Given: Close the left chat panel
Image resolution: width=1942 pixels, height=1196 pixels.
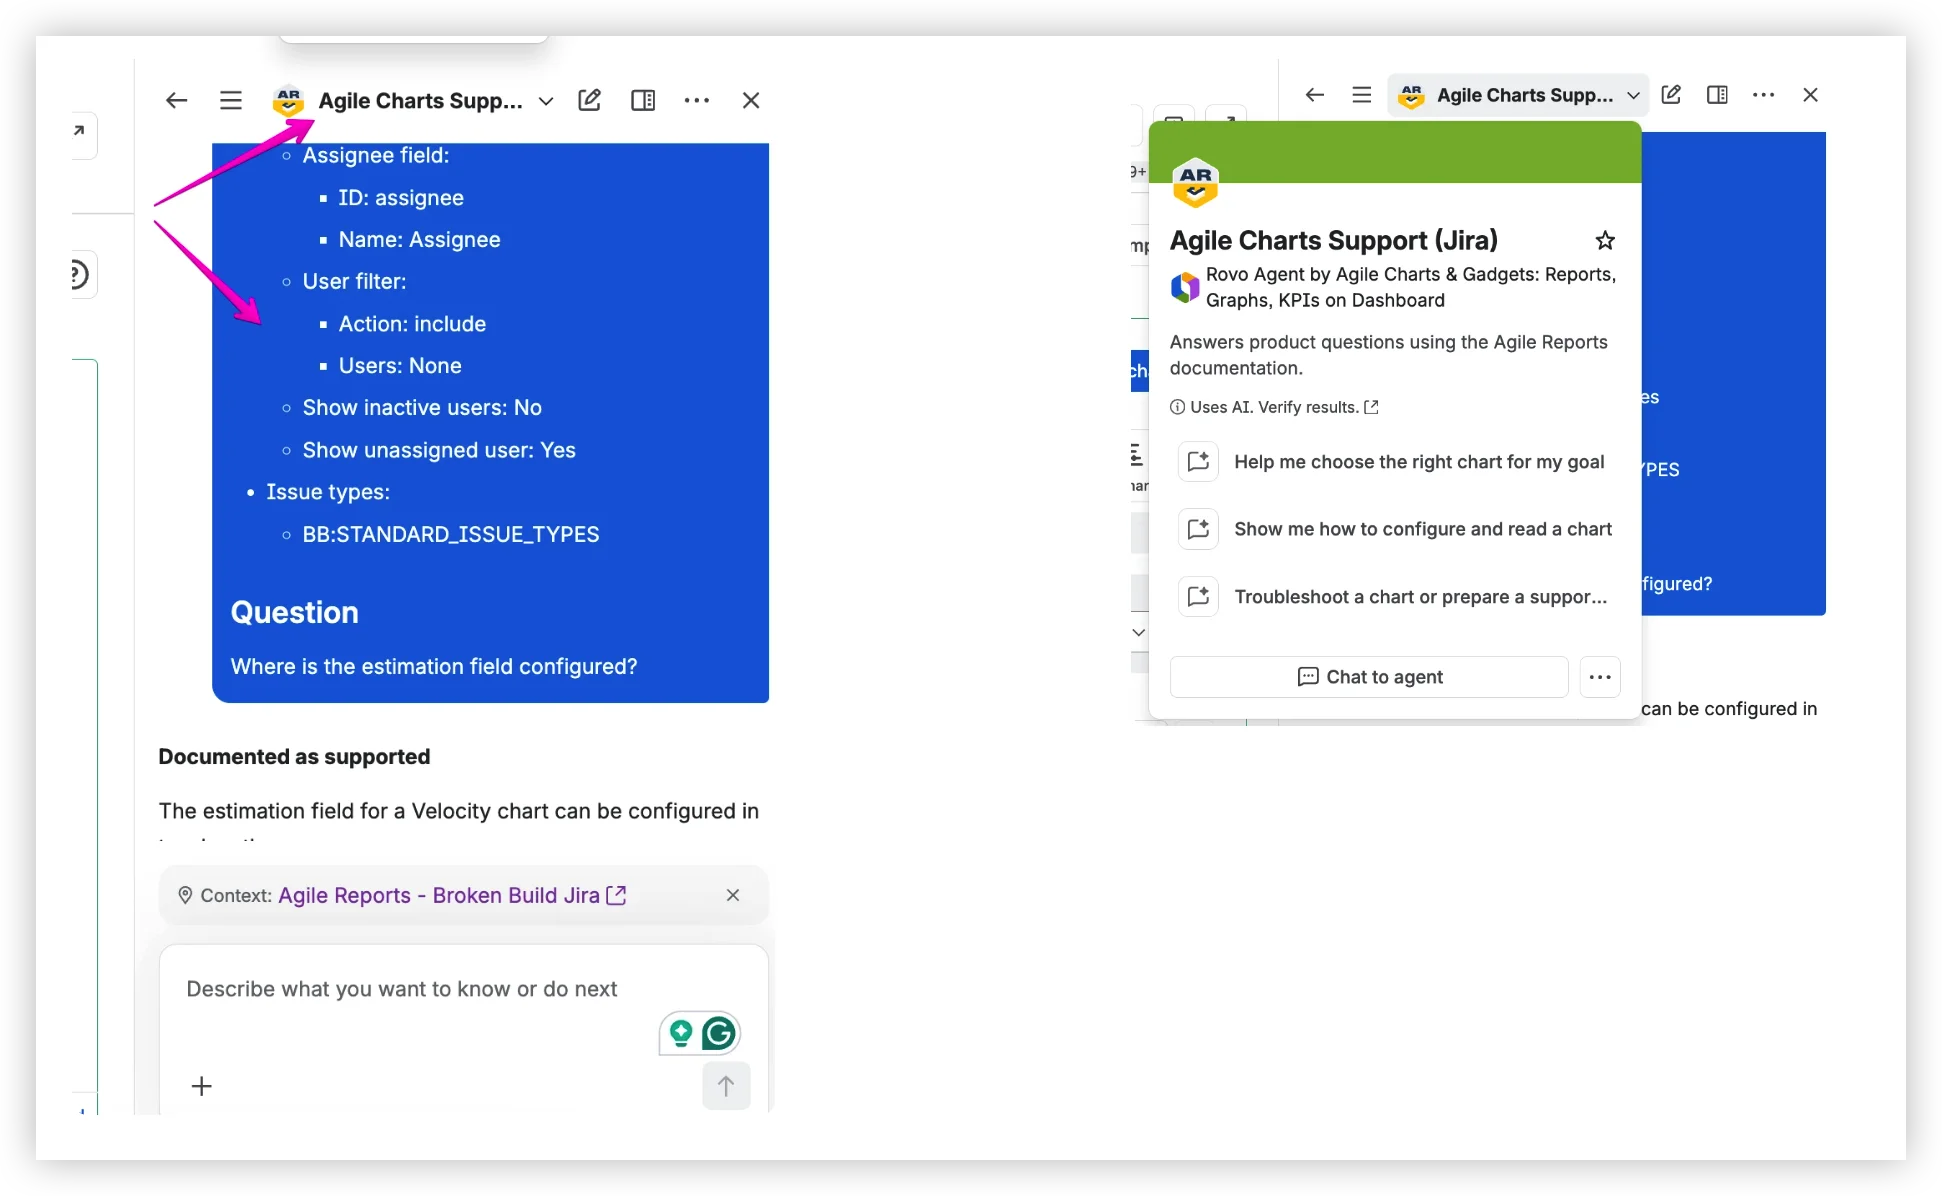Looking at the screenshot, I should 751,100.
